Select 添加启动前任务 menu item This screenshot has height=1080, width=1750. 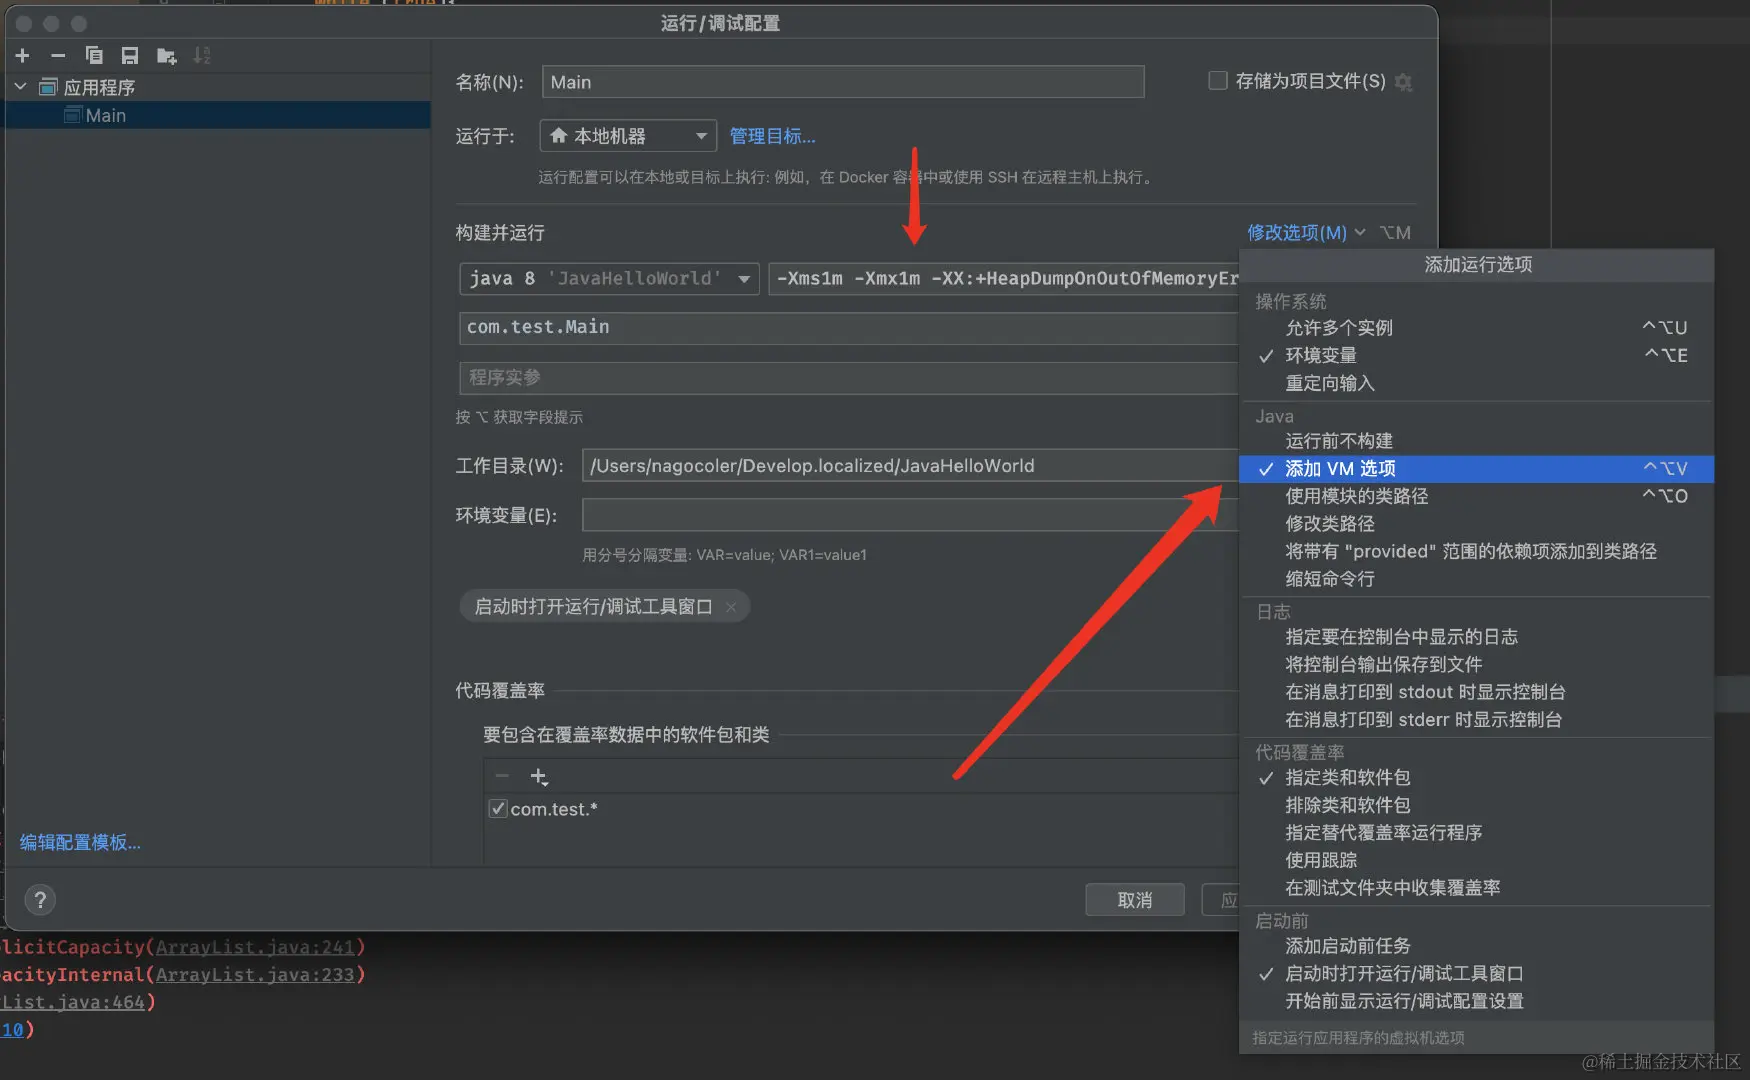[x=1476, y=946]
